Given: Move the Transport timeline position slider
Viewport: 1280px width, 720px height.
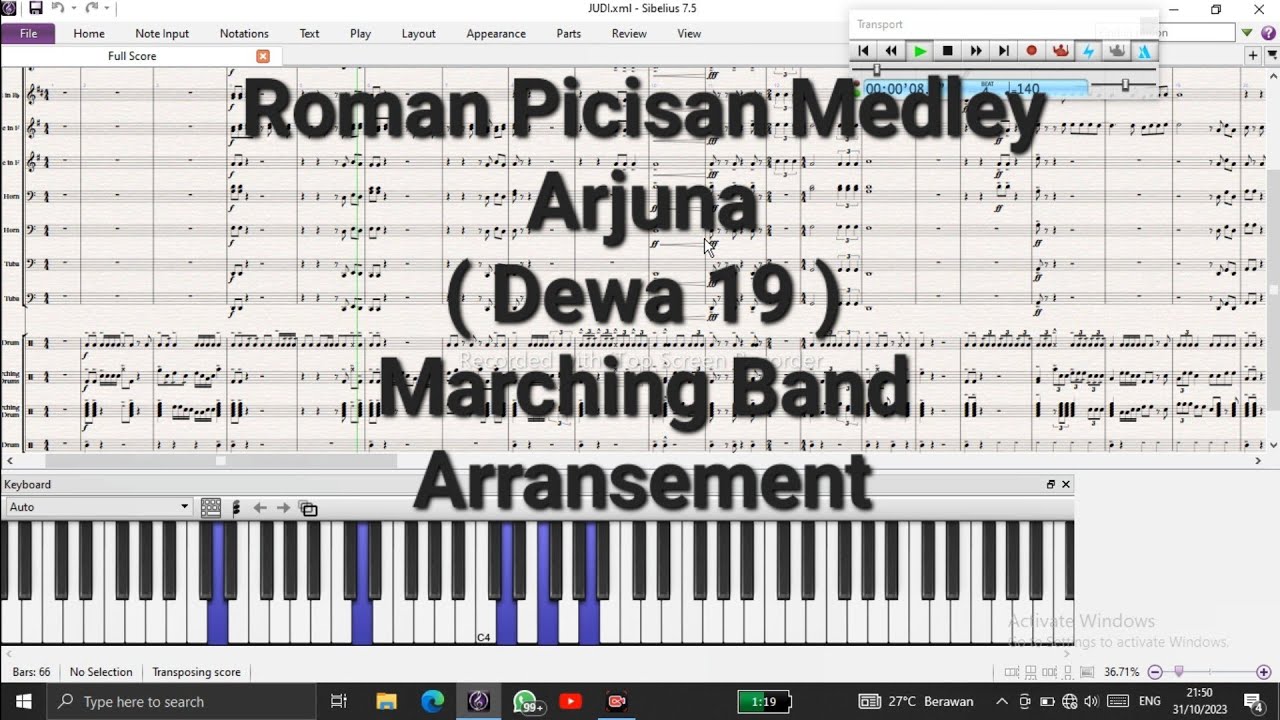Looking at the screenshot, I should click(877, 70).
